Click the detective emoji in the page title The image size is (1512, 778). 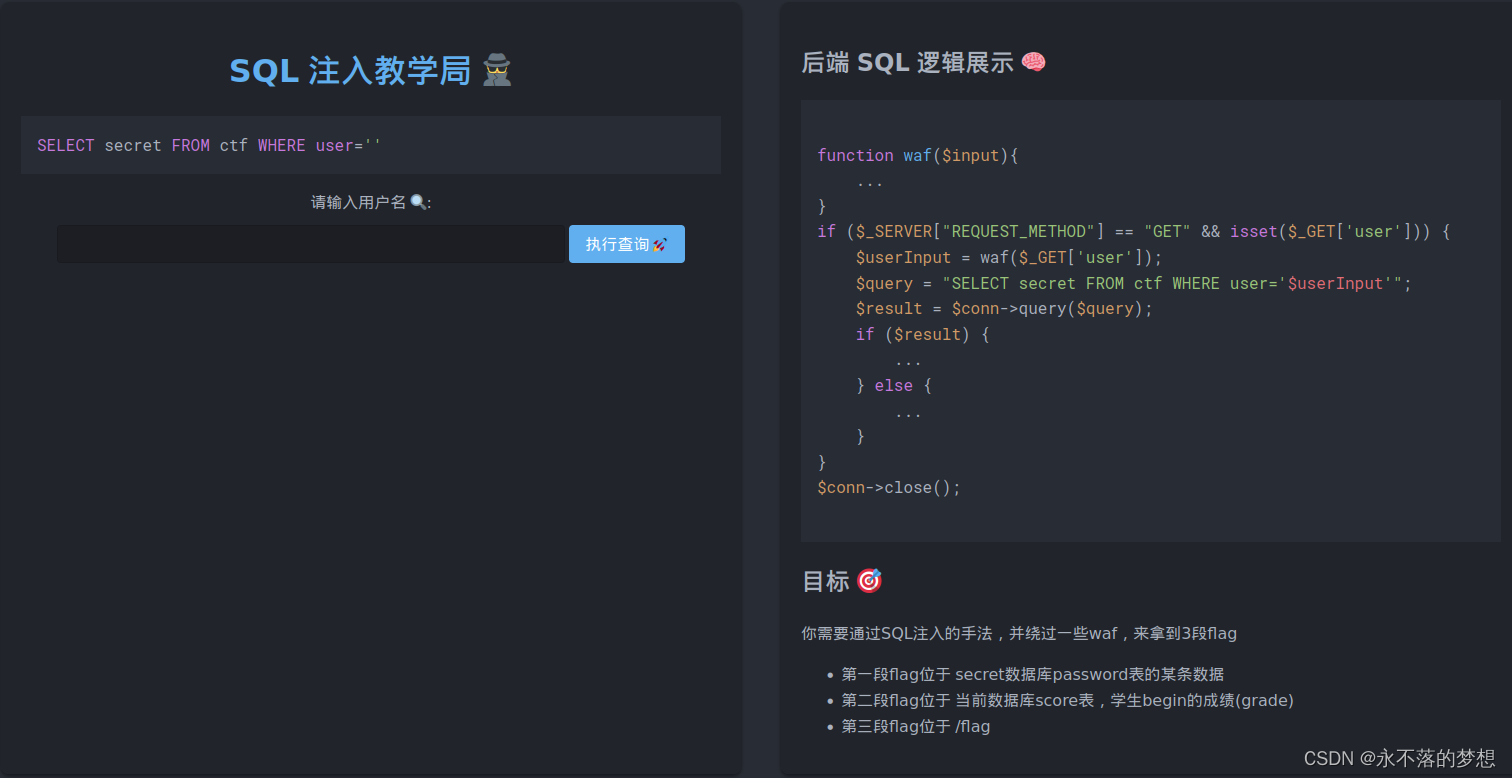tap(495, 69)
